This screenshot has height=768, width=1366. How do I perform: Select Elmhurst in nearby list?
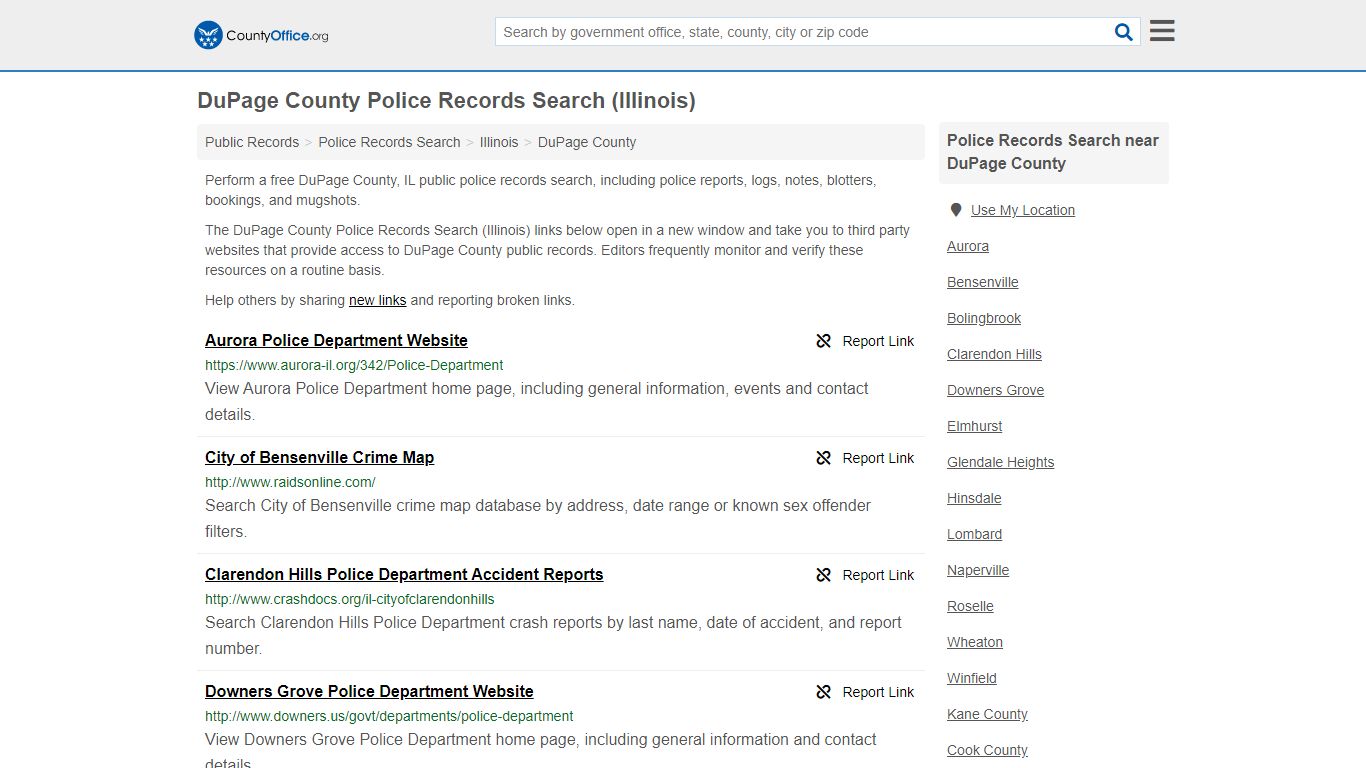tap(974, 426)
